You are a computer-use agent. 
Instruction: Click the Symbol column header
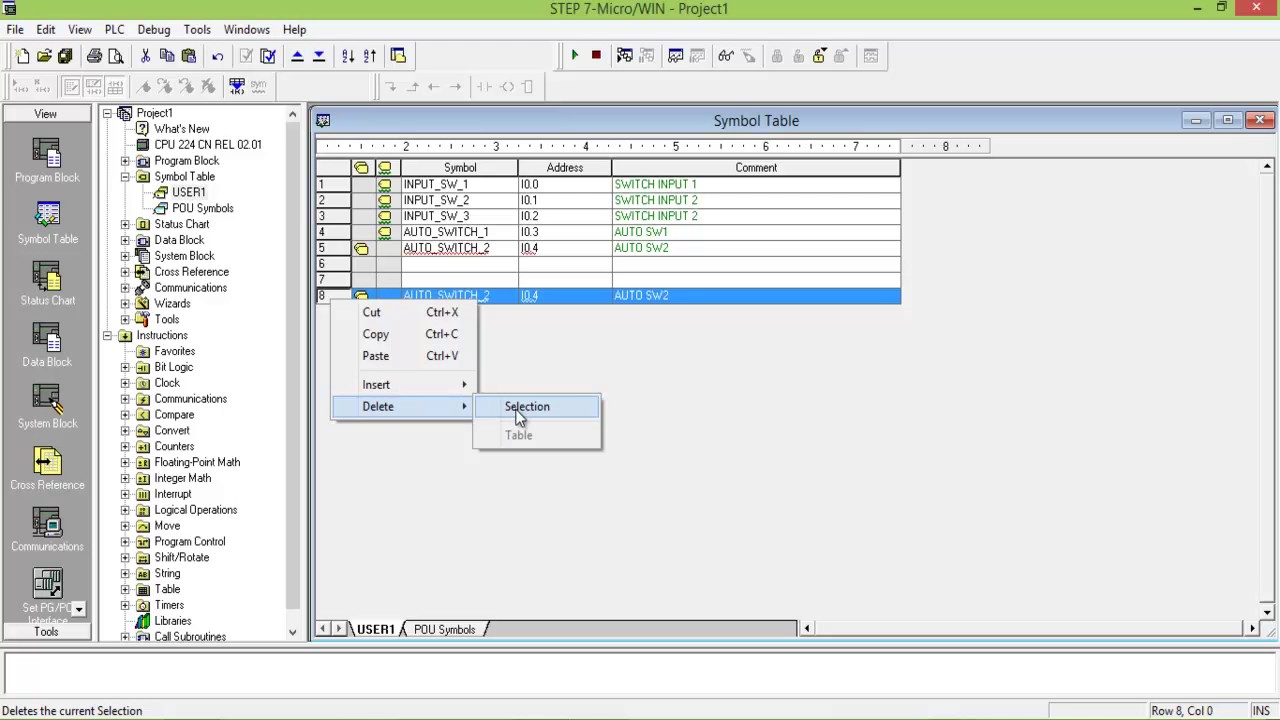click(x=460, y=168)
